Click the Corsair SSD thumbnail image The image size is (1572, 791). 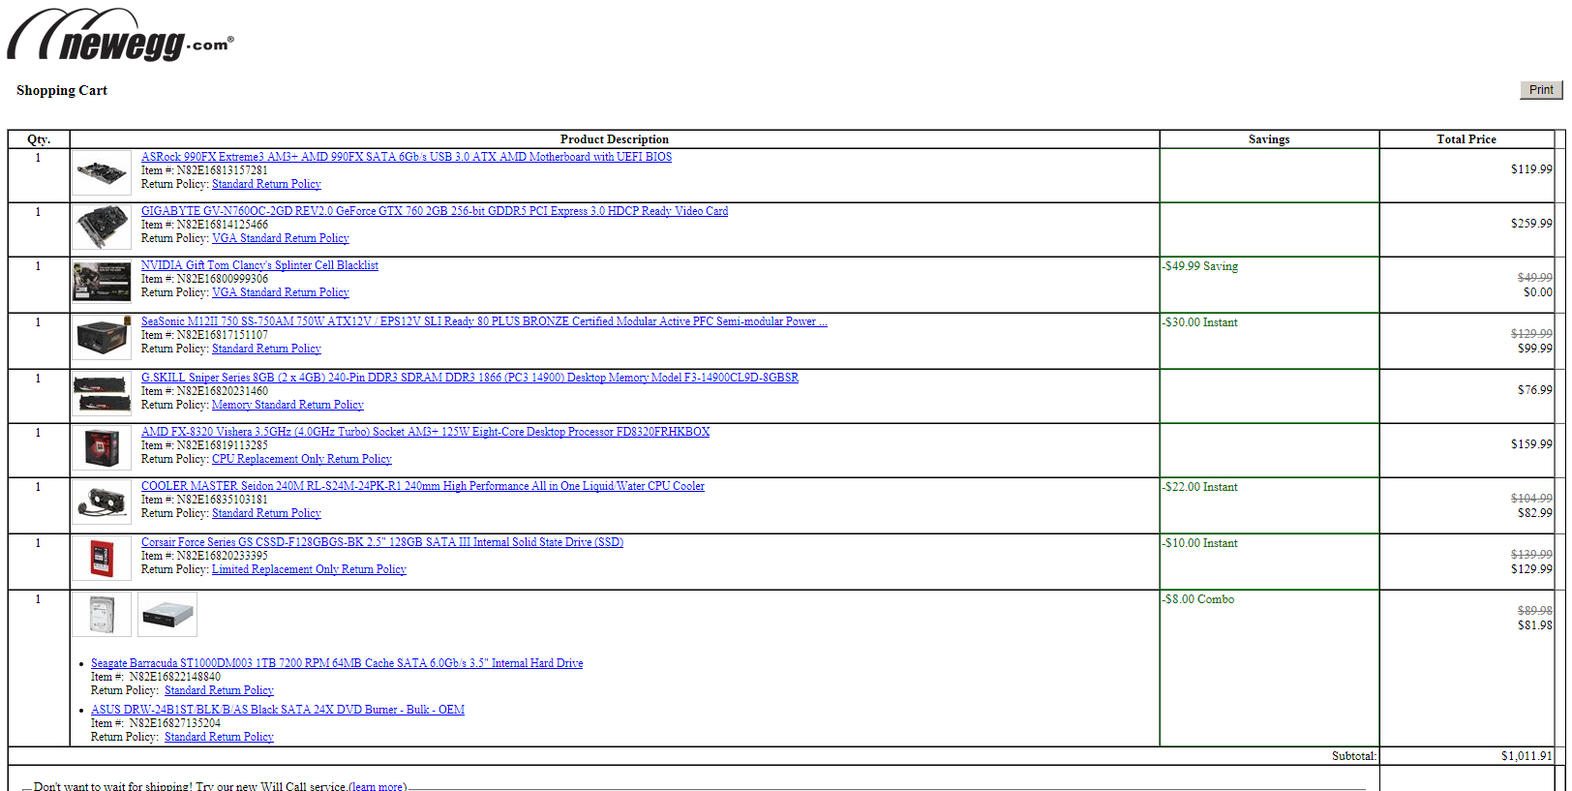pyautogui.click(x=102, y=559)
